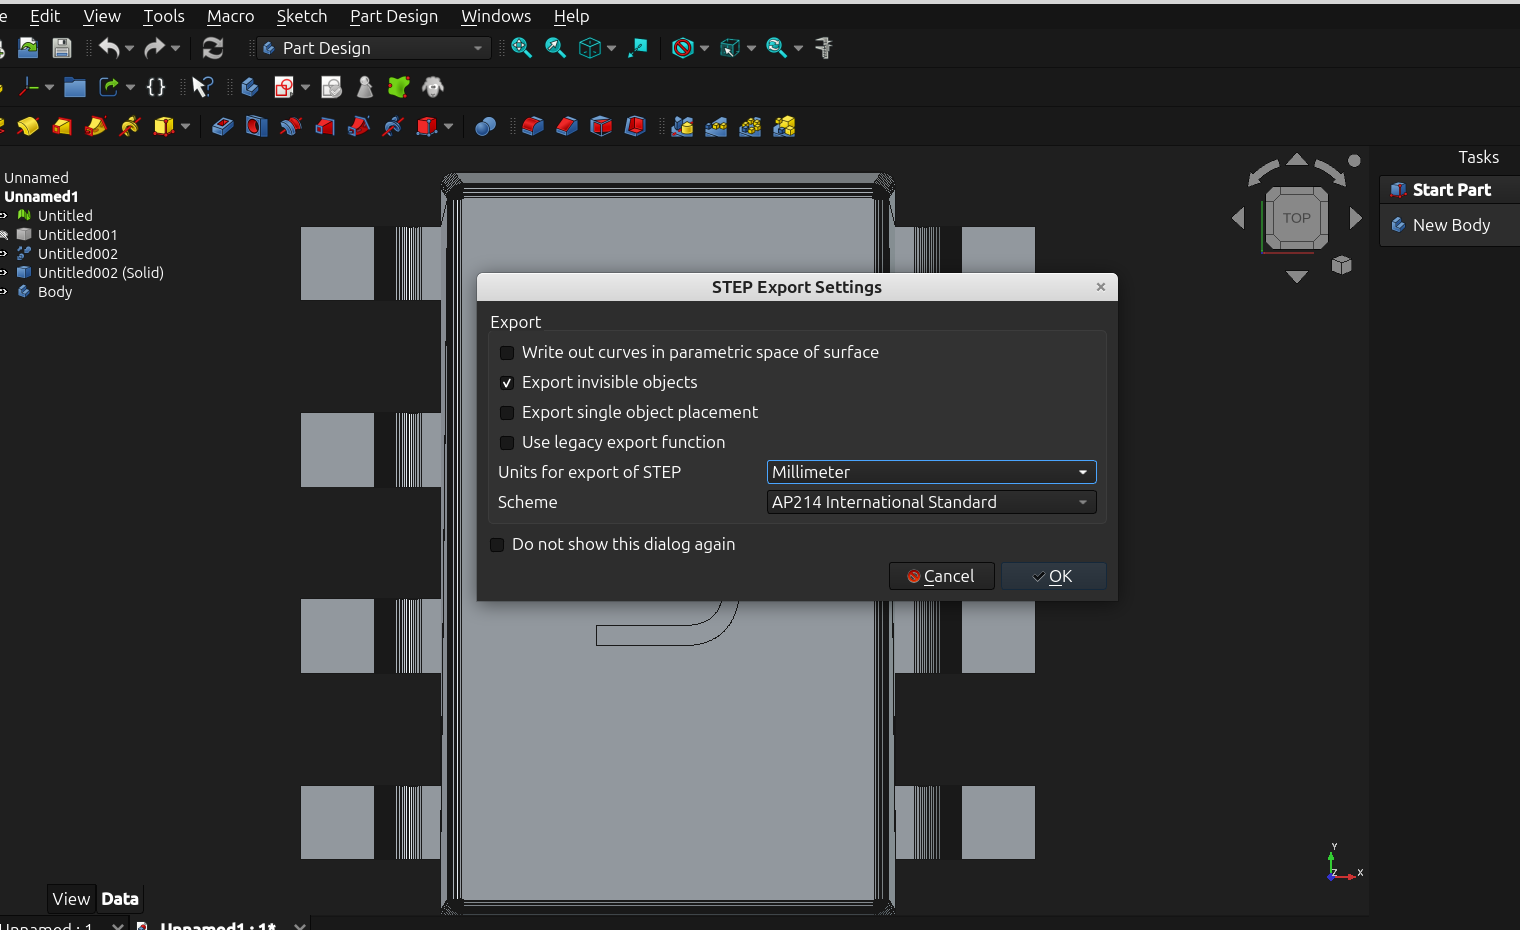Click New Body in Tasks panel
The image size is (1520, 930).
point(1450,225)
